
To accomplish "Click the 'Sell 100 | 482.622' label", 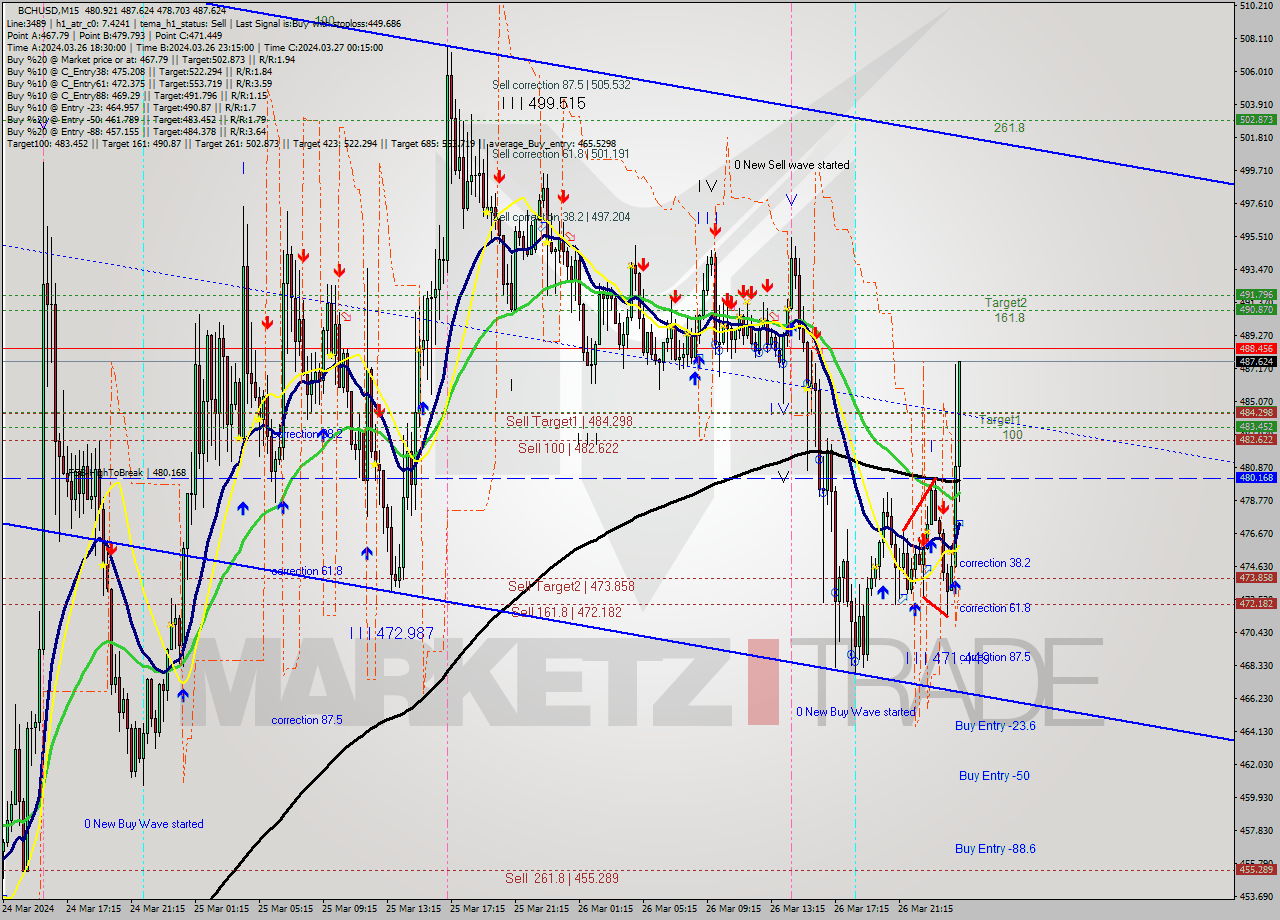I will 568,448.
